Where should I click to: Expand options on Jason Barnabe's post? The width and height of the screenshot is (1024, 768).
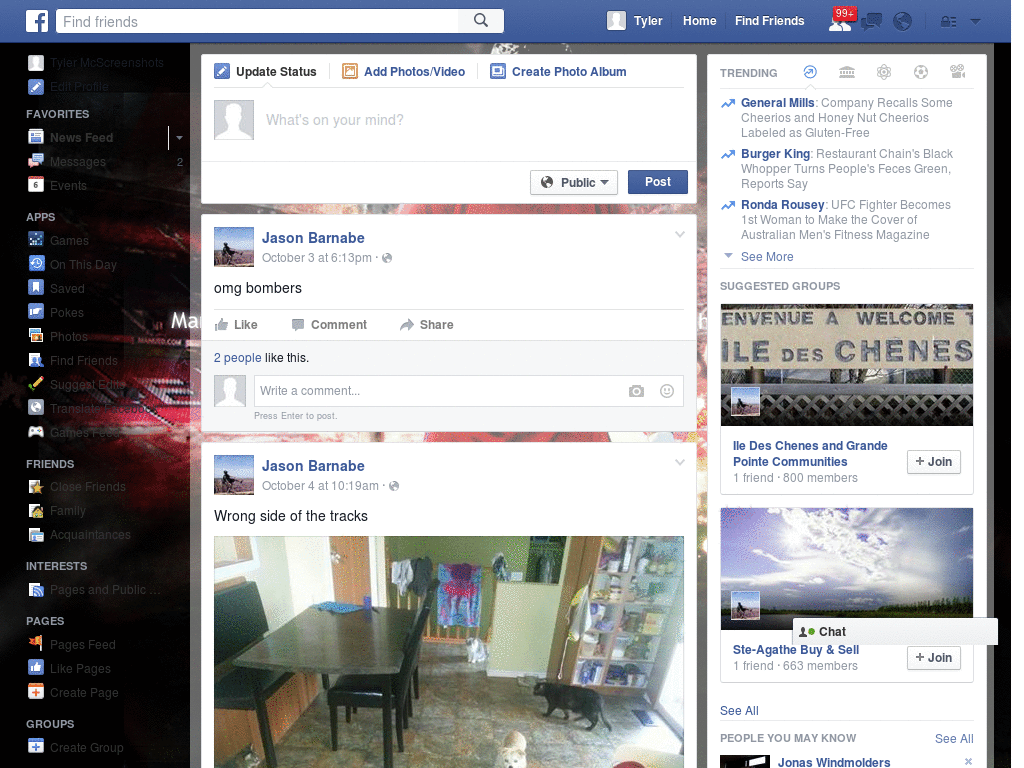[x=680, y=234]
